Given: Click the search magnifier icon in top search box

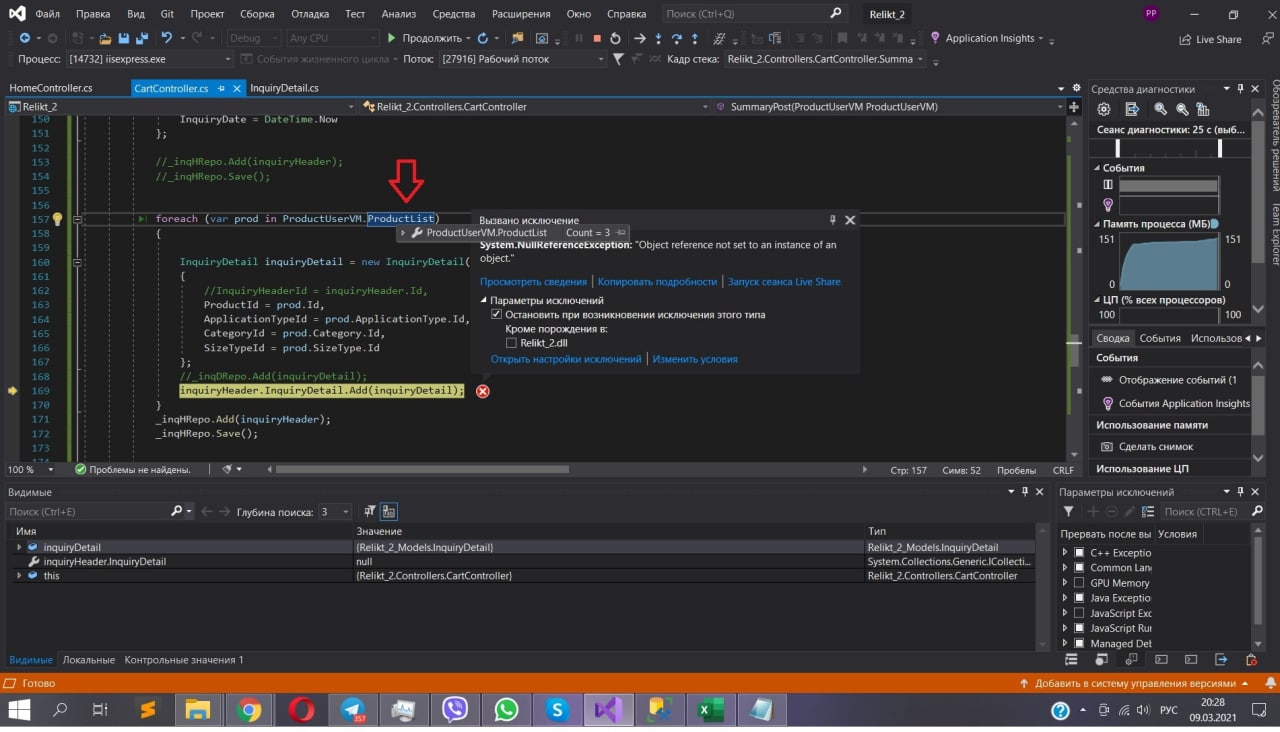Looking at the screenshot, I should coord(836,14).
